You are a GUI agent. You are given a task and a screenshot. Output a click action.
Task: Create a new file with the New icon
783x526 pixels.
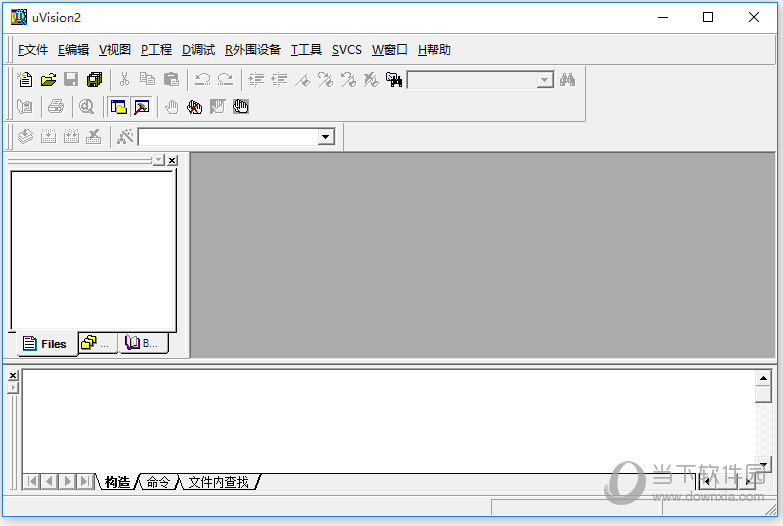pos(25,79)
